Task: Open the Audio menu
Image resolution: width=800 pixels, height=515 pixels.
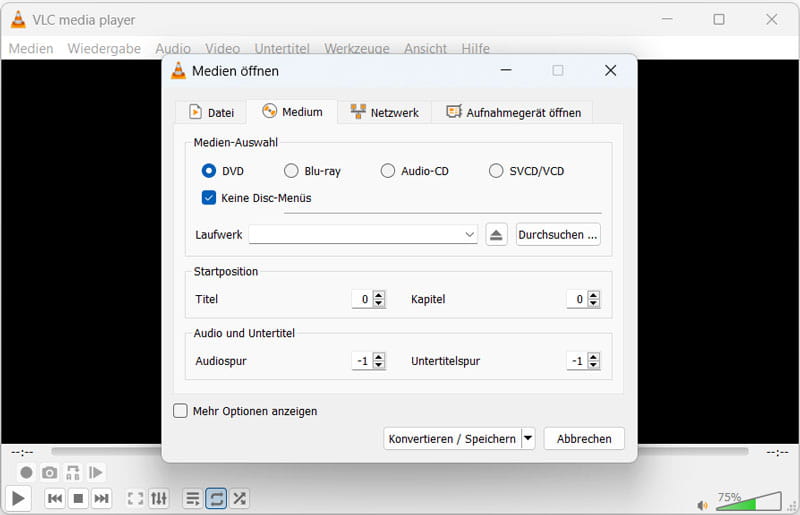Action: point(173,48)
